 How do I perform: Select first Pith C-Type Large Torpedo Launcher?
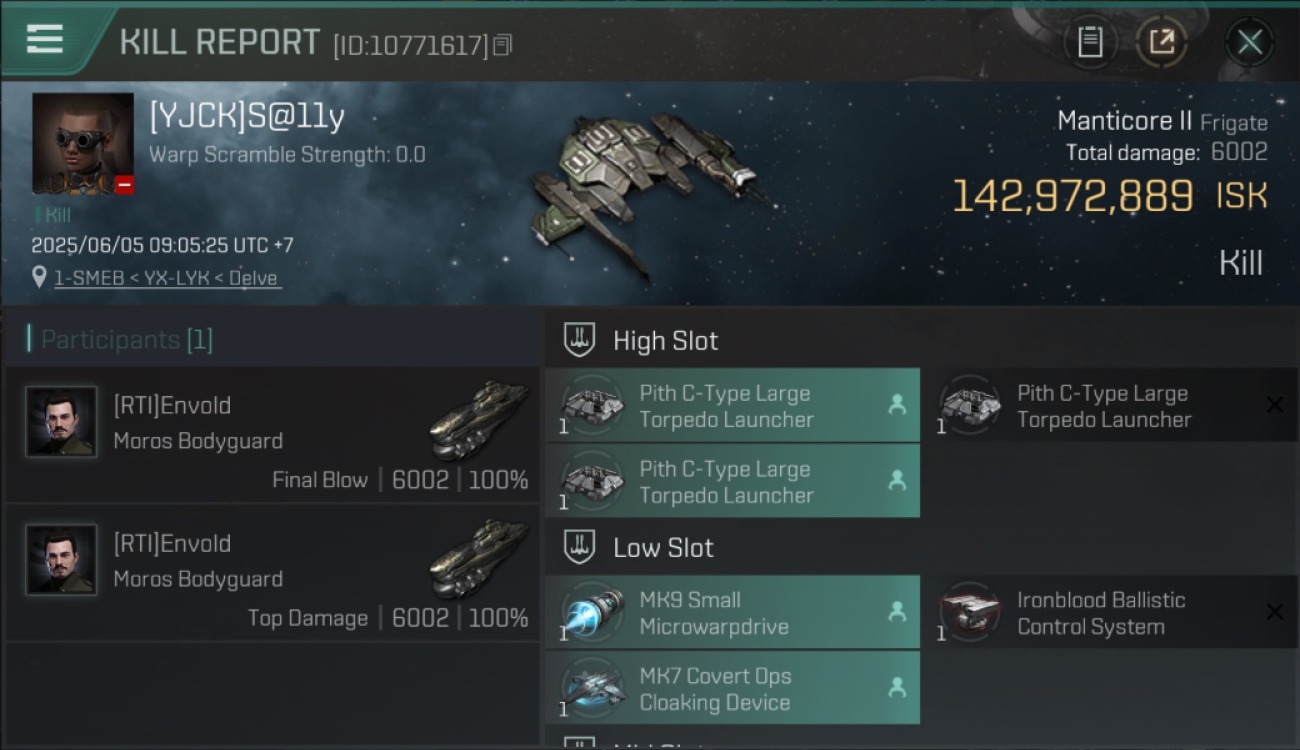(x=732, y=405)
